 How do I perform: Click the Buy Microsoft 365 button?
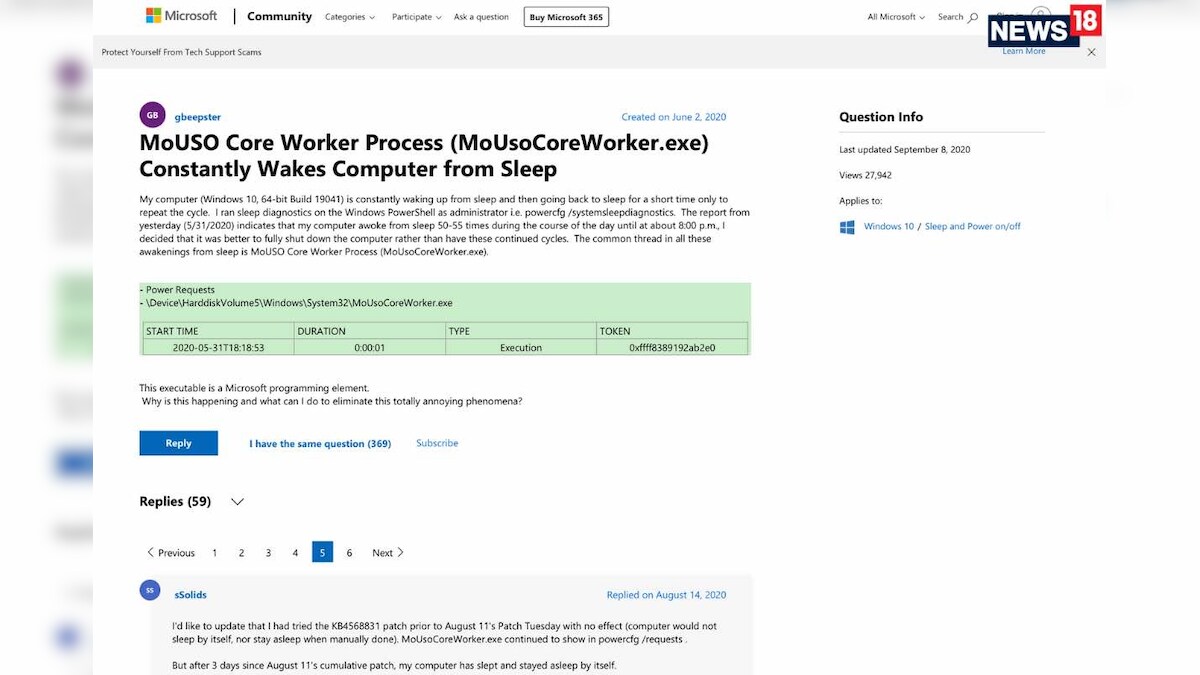566,17
